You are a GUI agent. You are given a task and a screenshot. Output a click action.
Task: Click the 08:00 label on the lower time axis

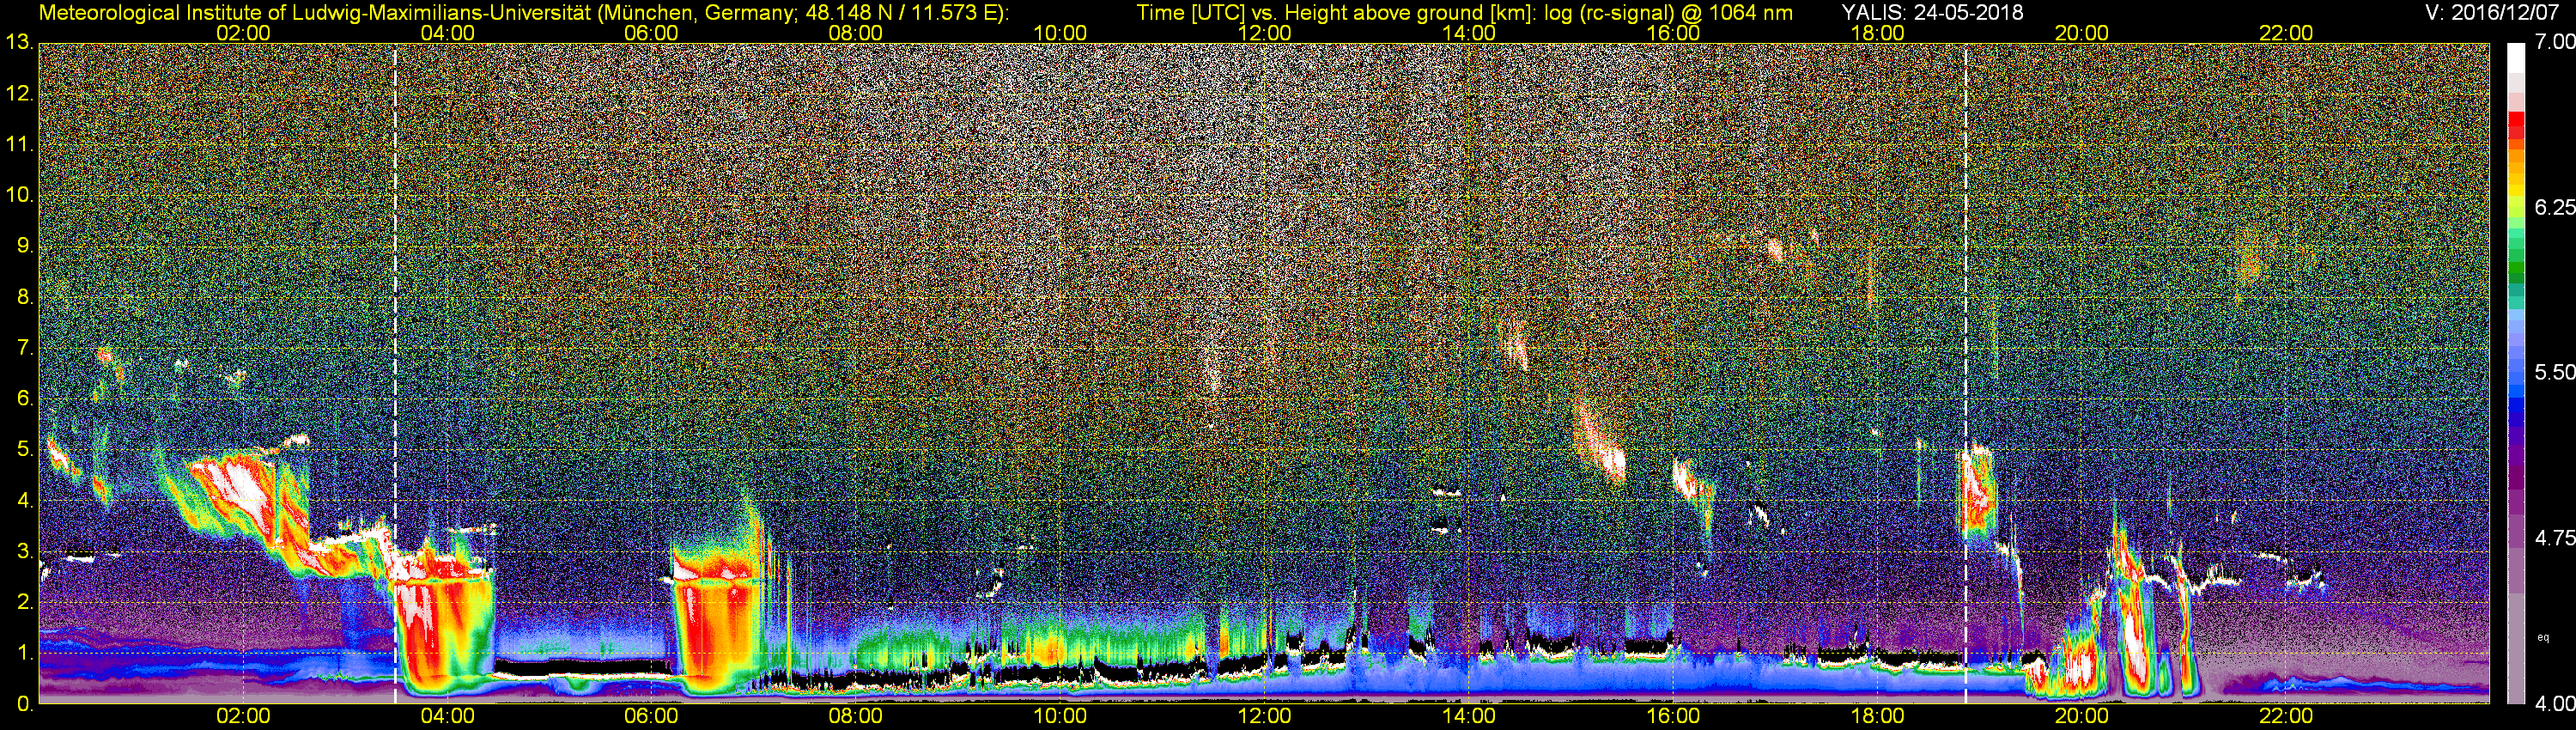(856, 716)
